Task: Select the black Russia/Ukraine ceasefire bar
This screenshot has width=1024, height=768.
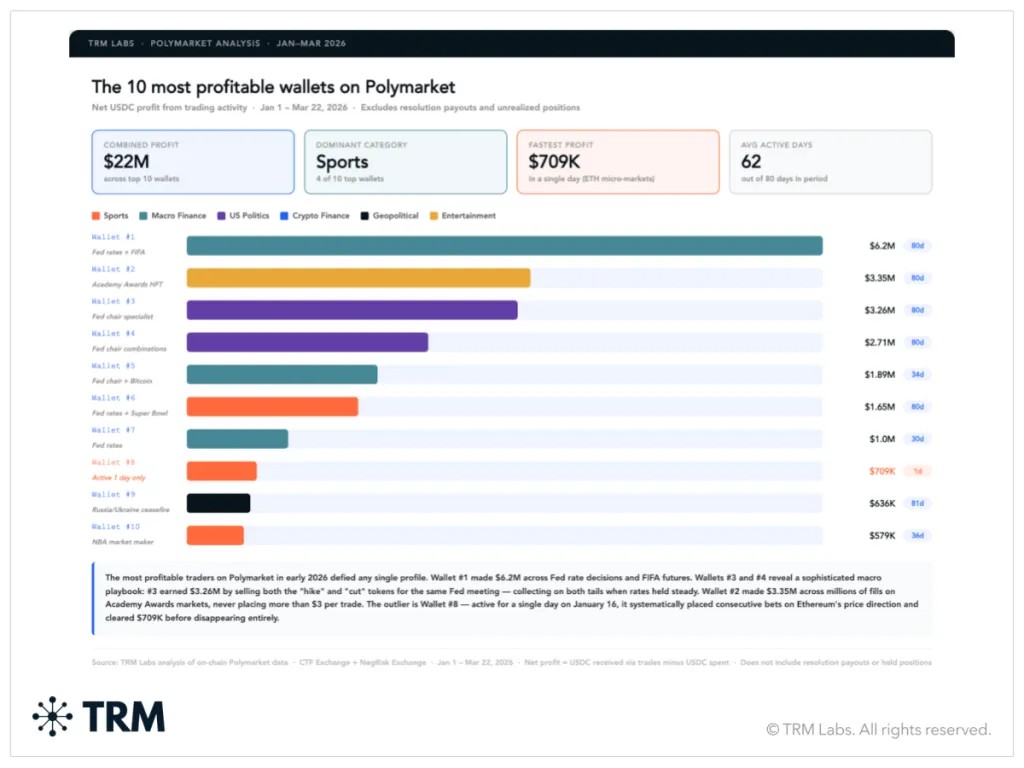Action: (218, 503)
